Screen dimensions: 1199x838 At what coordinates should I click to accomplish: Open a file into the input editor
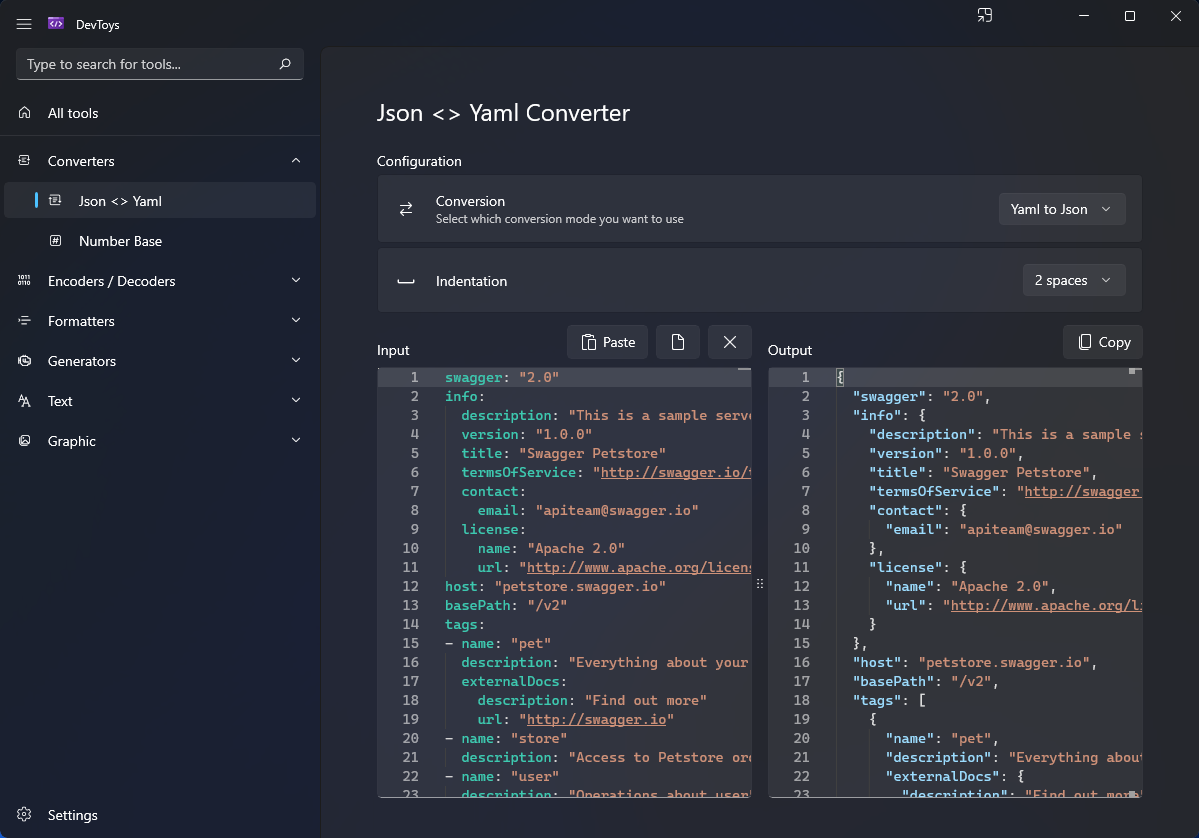point(678,341)
